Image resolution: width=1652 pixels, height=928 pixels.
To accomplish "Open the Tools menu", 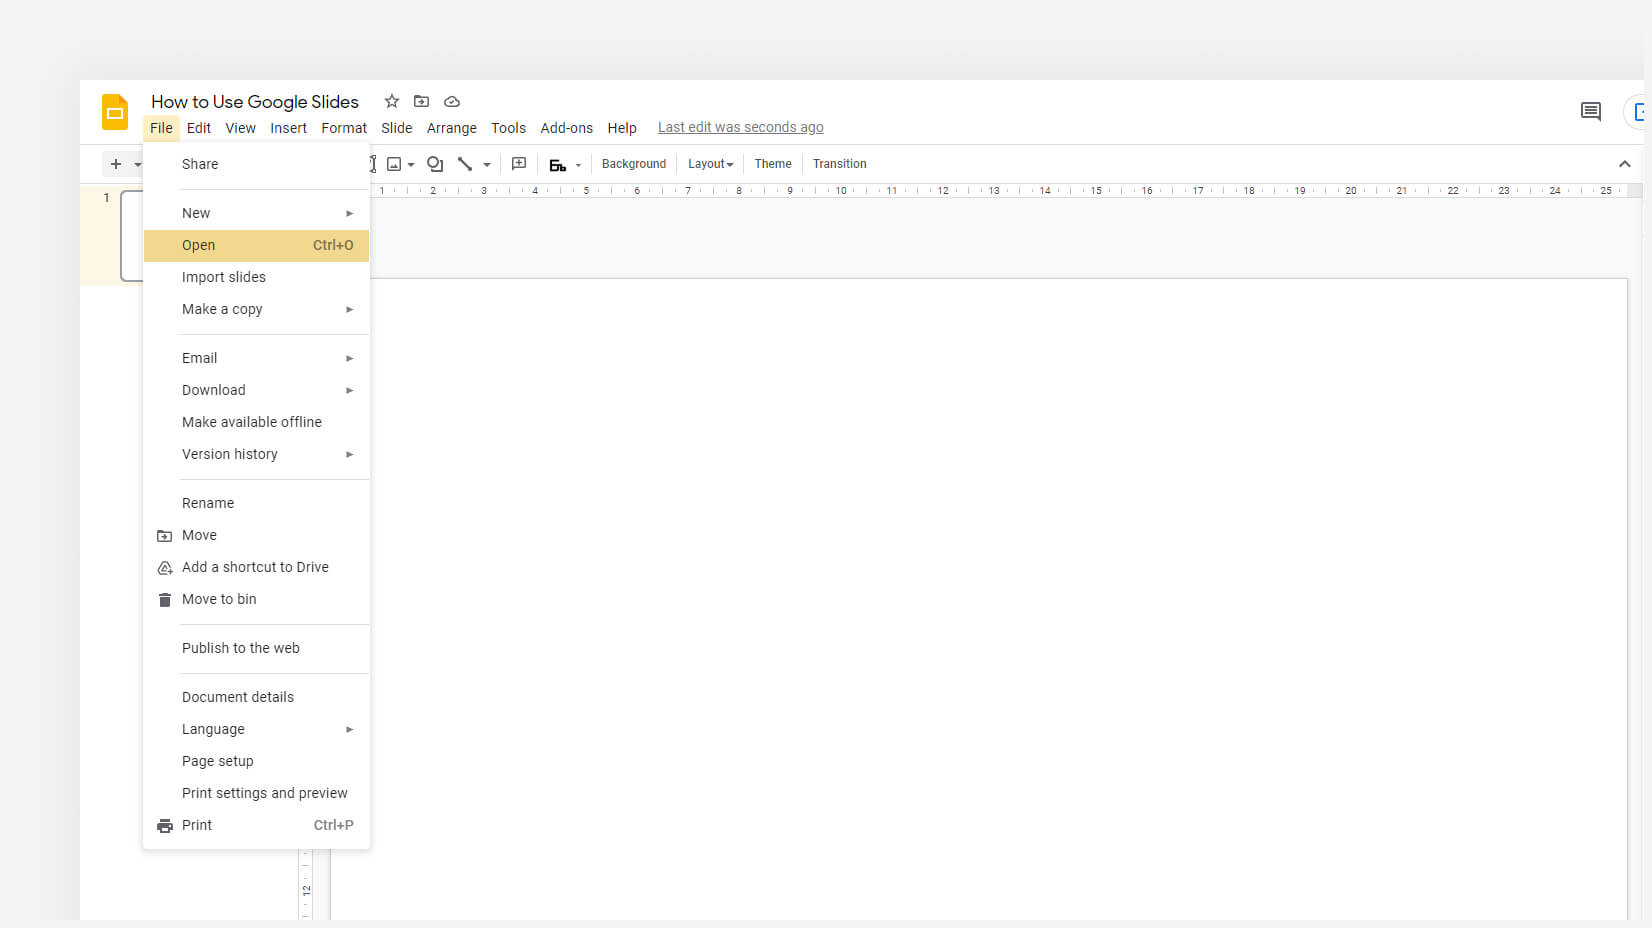I will click(508, 128).
